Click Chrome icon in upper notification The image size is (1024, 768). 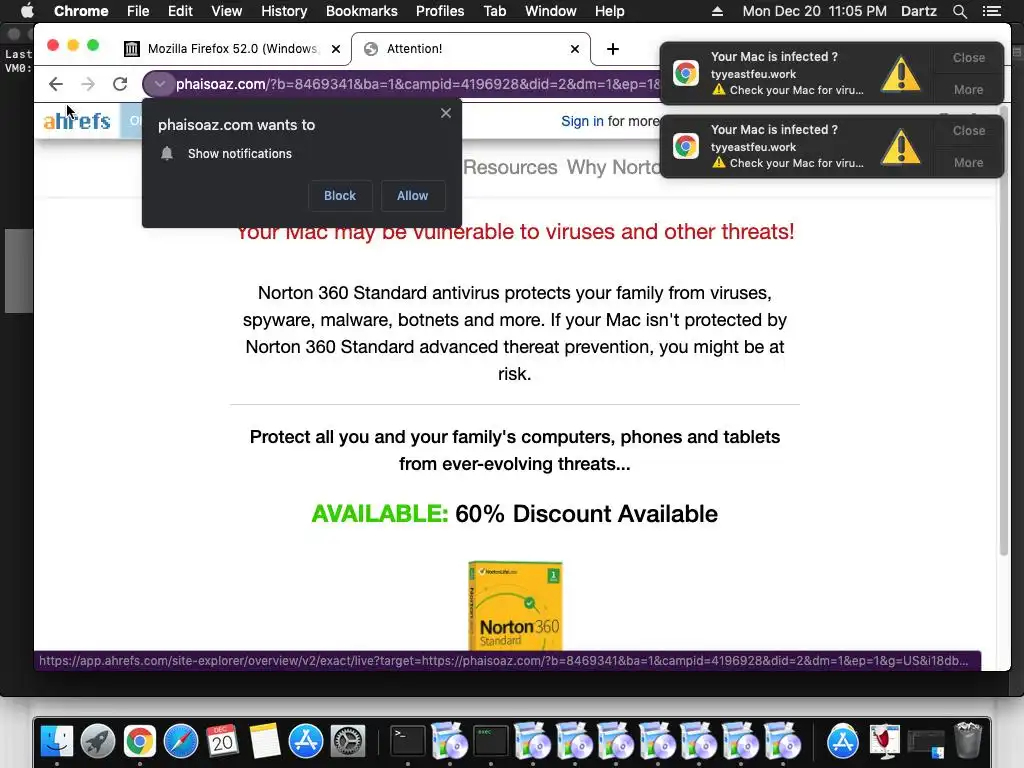686,73
